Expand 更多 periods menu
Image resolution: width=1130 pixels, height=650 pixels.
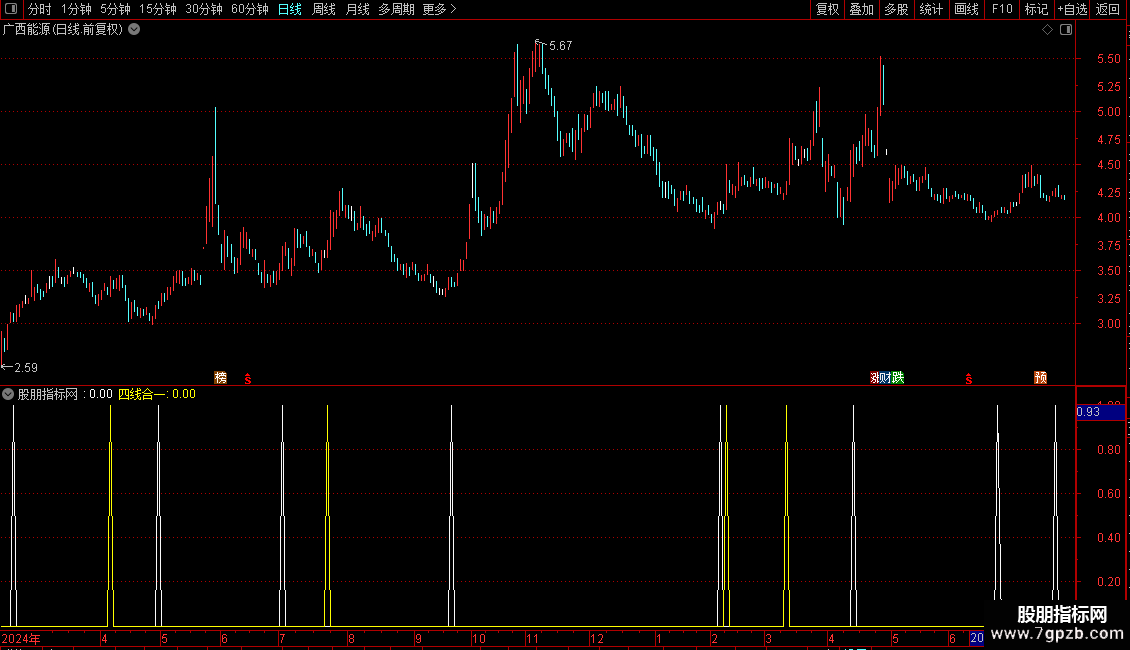[x=439, y=9]
